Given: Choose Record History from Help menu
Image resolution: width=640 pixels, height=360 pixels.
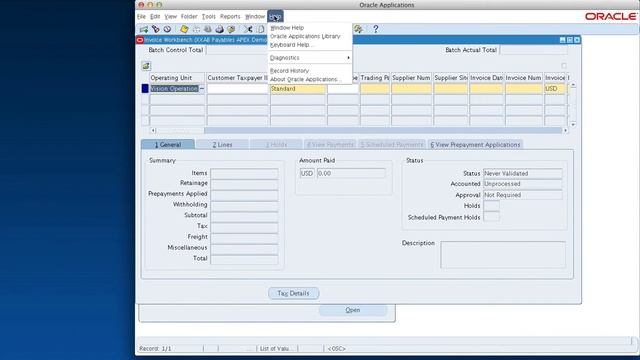Looking at the screenshot, I should (289, 71).
